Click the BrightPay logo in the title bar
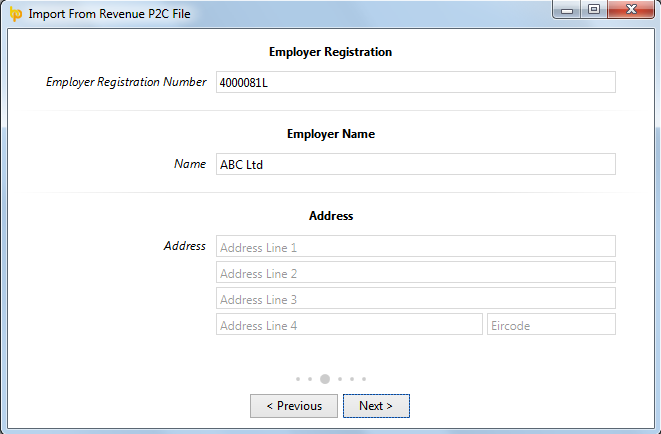 coord(16,14)
